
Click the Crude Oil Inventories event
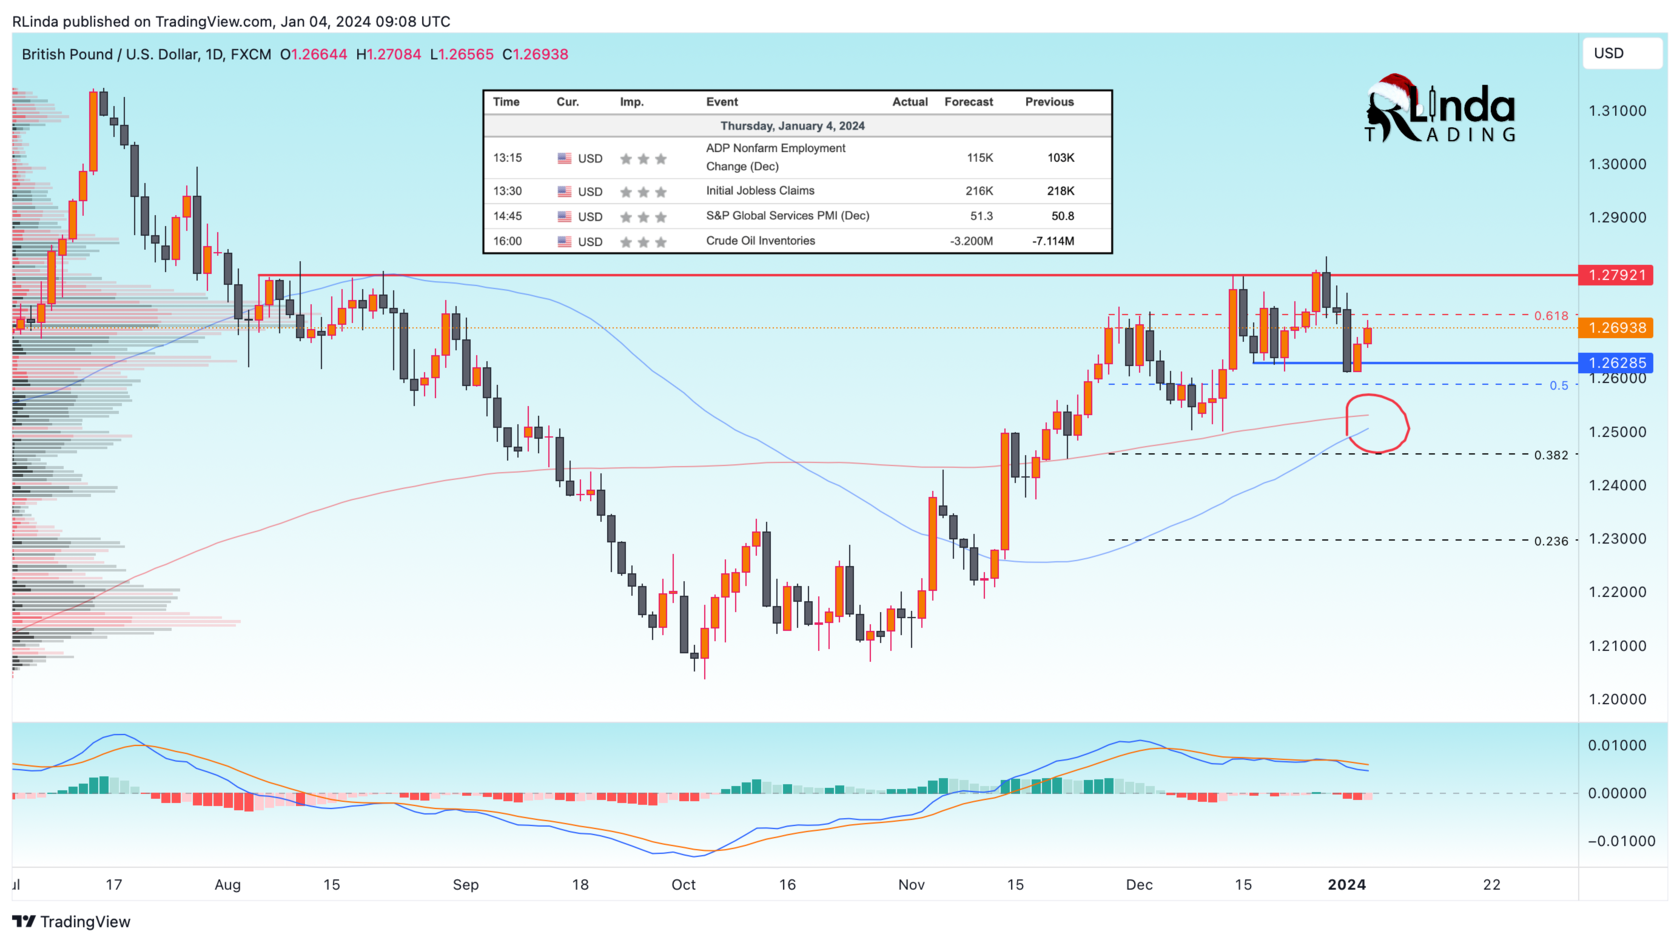[x=760, y=241]
